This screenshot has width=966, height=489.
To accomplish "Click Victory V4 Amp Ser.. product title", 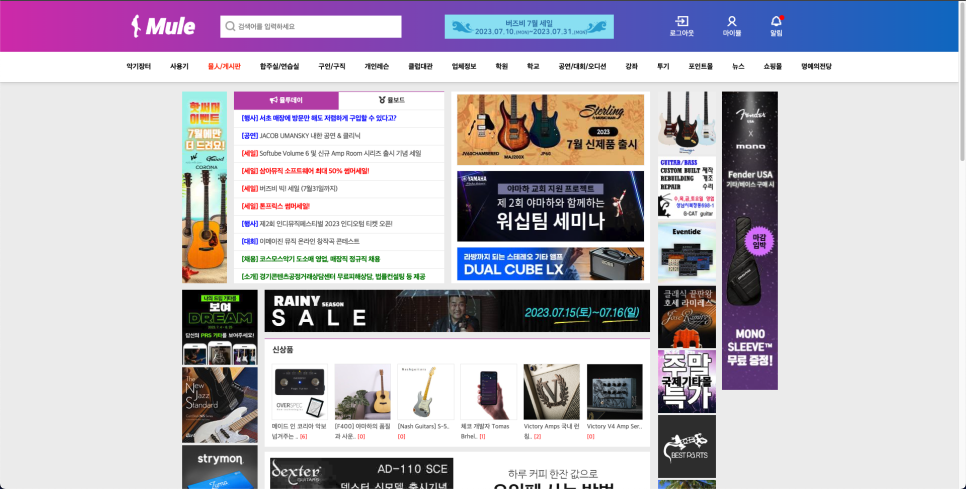I will [614, 426].
